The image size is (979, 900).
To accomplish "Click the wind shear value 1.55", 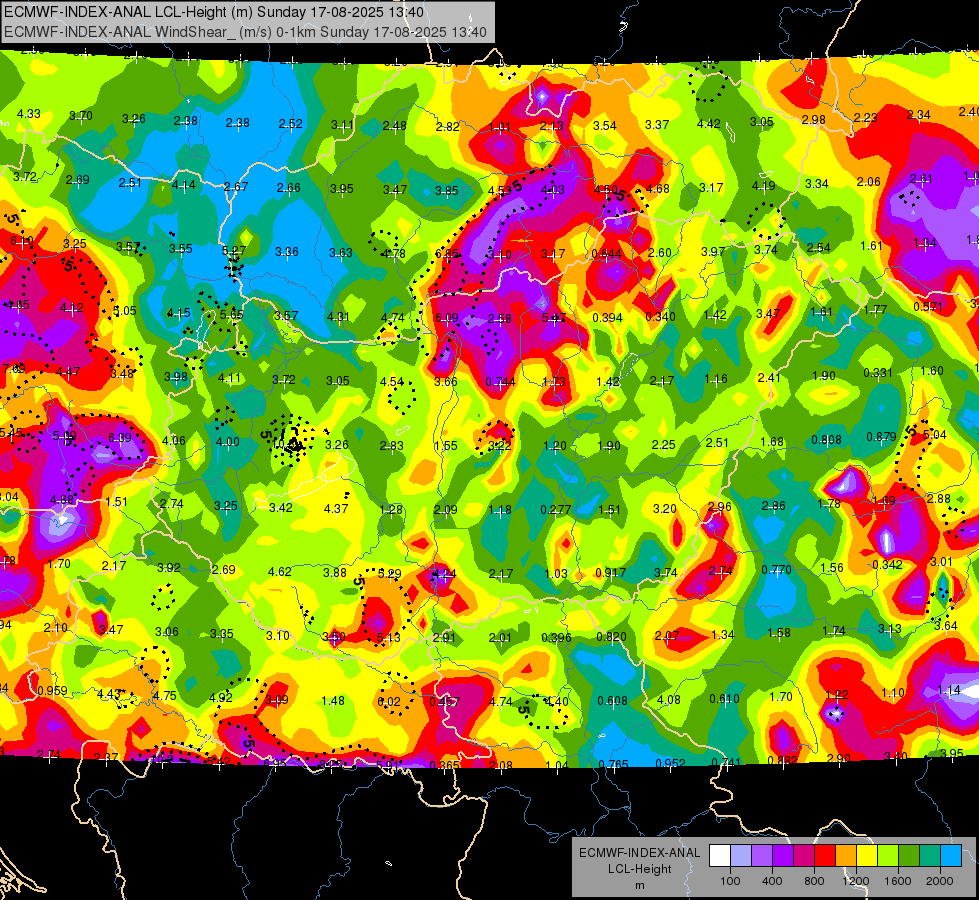I will [x=446, y=446].
